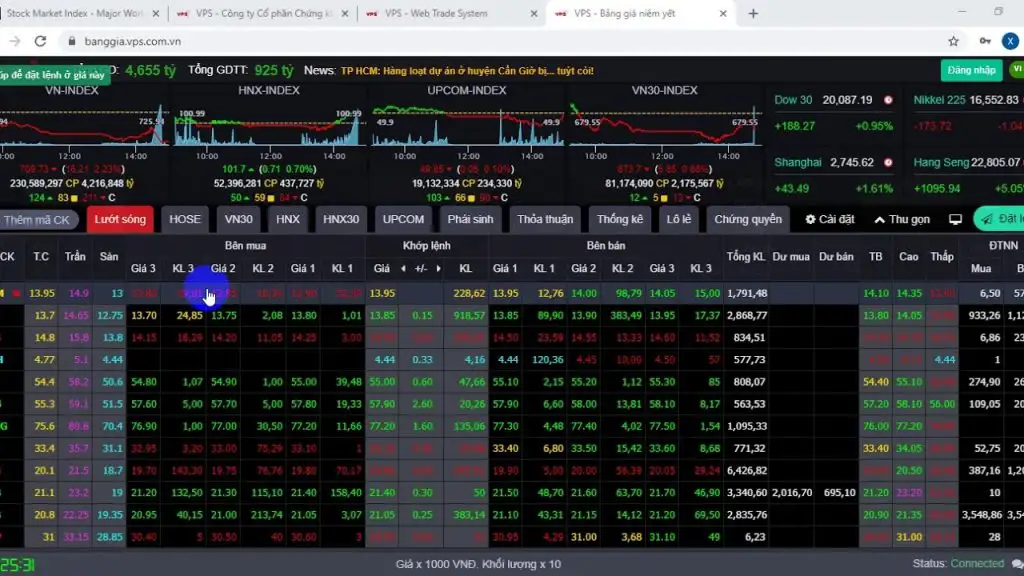Click the left arrow beside +/- column

[403, 269]
